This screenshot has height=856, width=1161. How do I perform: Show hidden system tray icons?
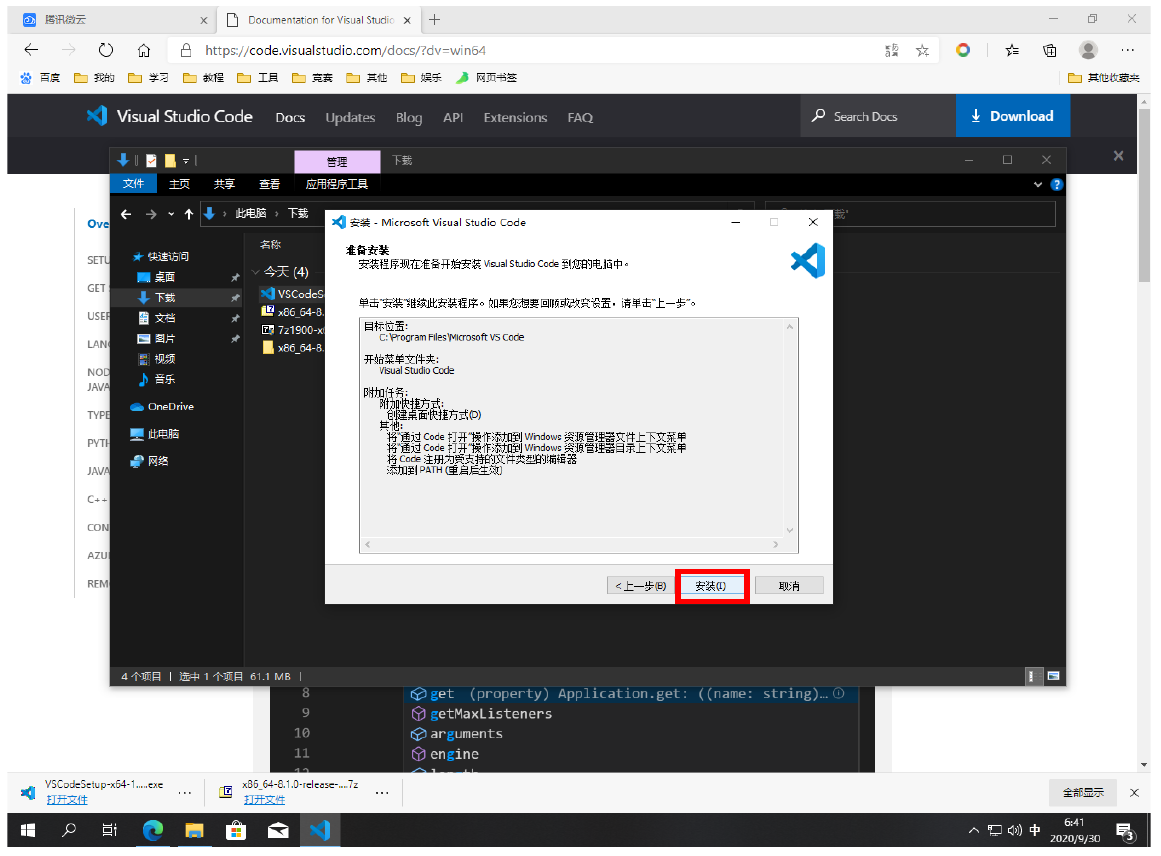[974, 830]
